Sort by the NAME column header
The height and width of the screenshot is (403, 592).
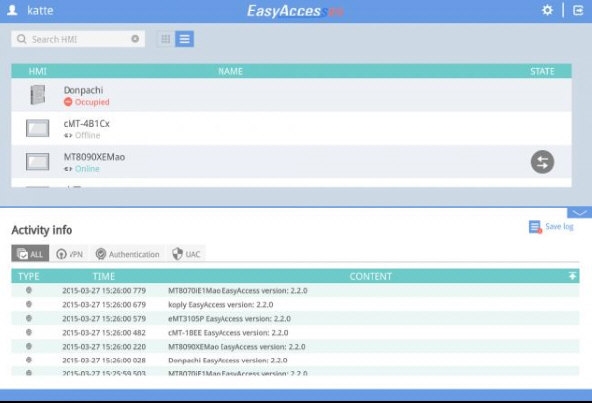coord(231,71)
